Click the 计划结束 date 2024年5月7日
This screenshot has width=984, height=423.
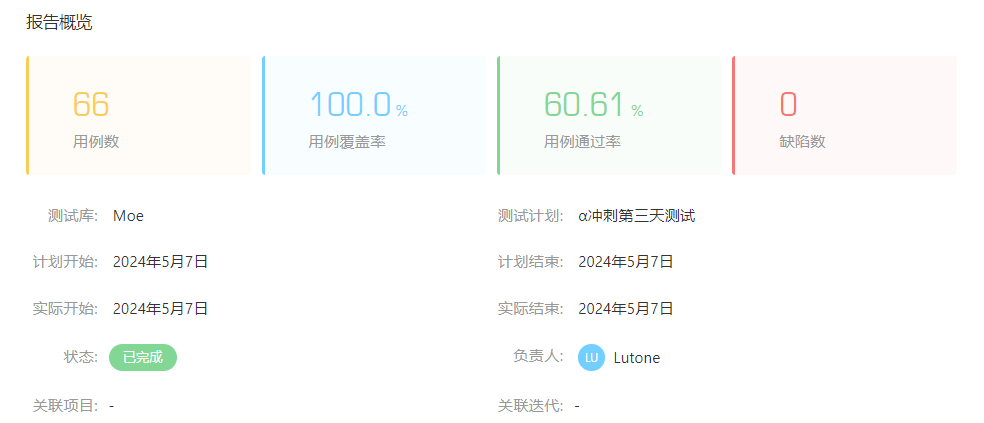tap(626, 262)
